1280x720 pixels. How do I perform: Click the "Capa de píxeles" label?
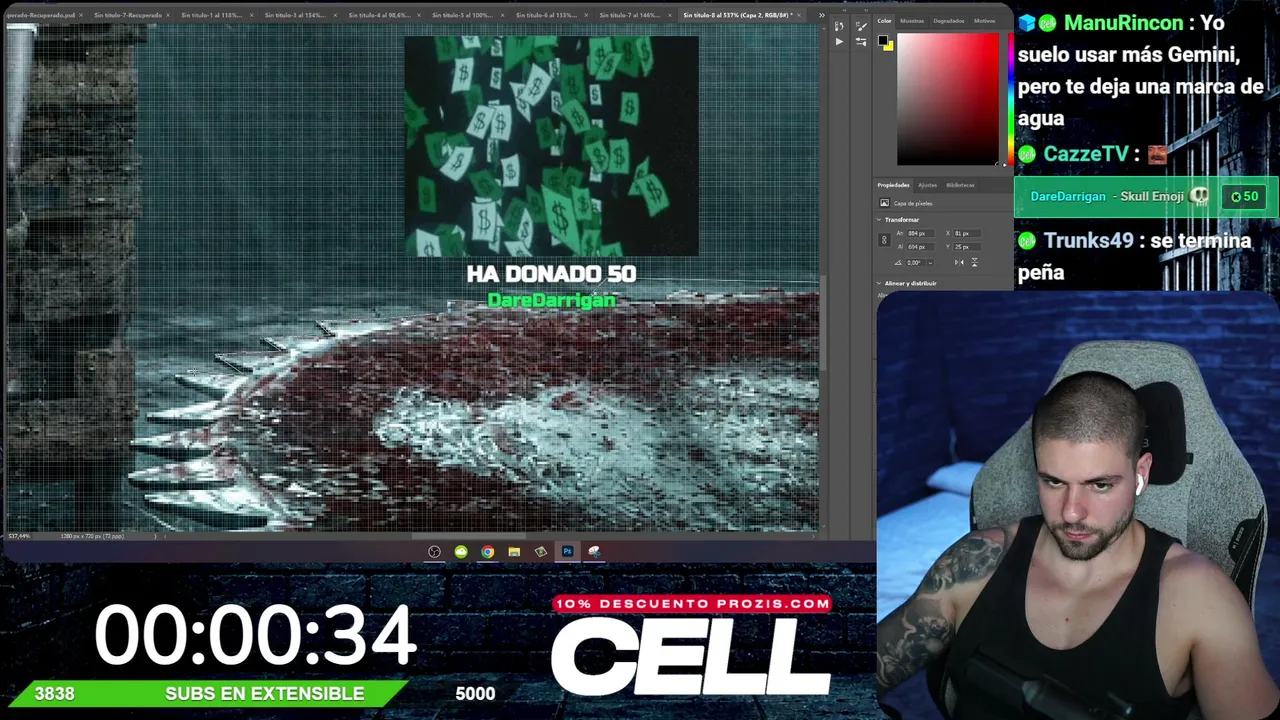point(912,203)
